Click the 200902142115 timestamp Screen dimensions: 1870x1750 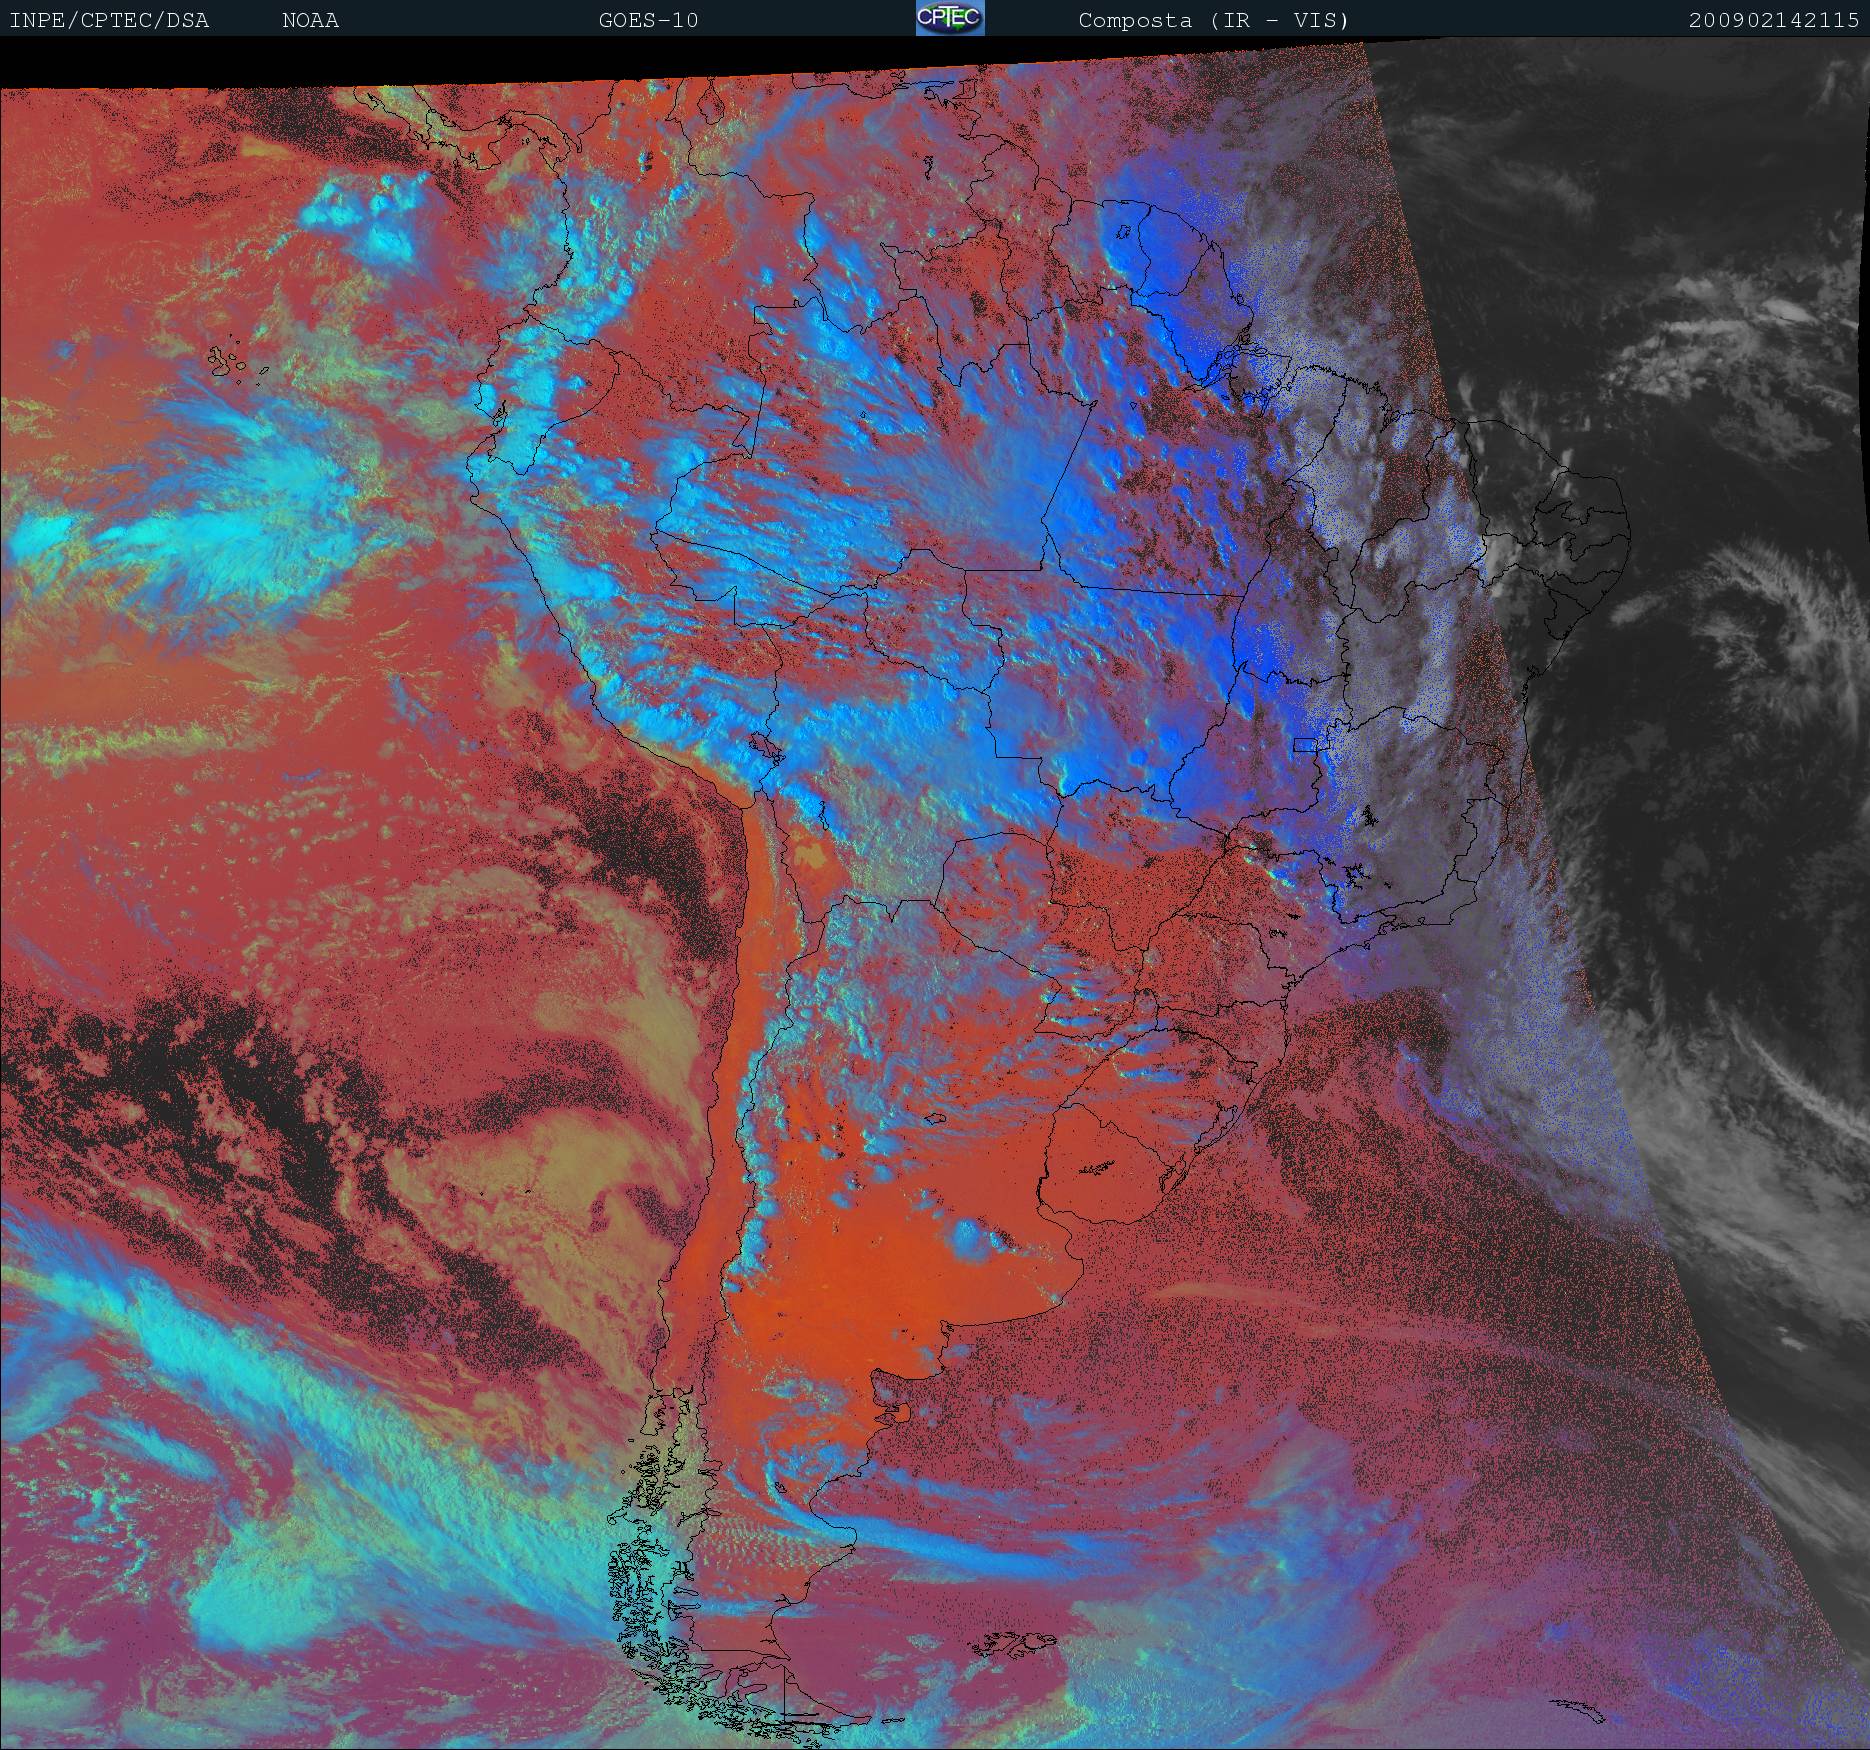pos(1774,20)
